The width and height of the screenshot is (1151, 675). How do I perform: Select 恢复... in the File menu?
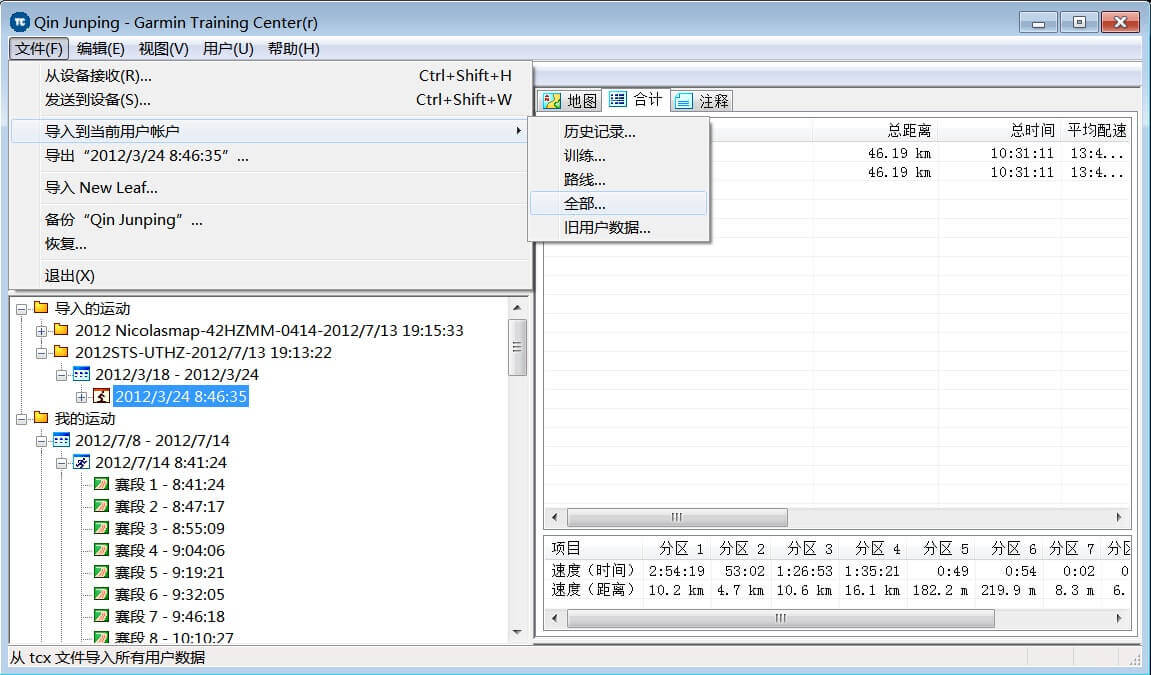[x=270, y=244]
